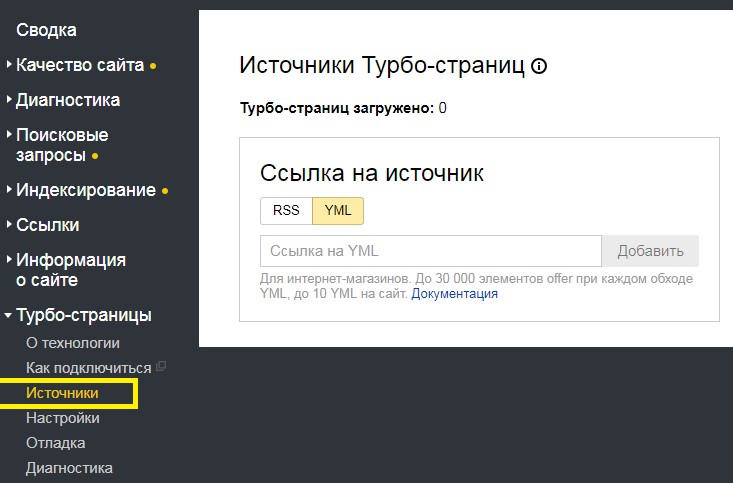Click Турбо-страниц загружено: 0 text
This screenshot has height=483, width=733.
[x=343, y=108]
